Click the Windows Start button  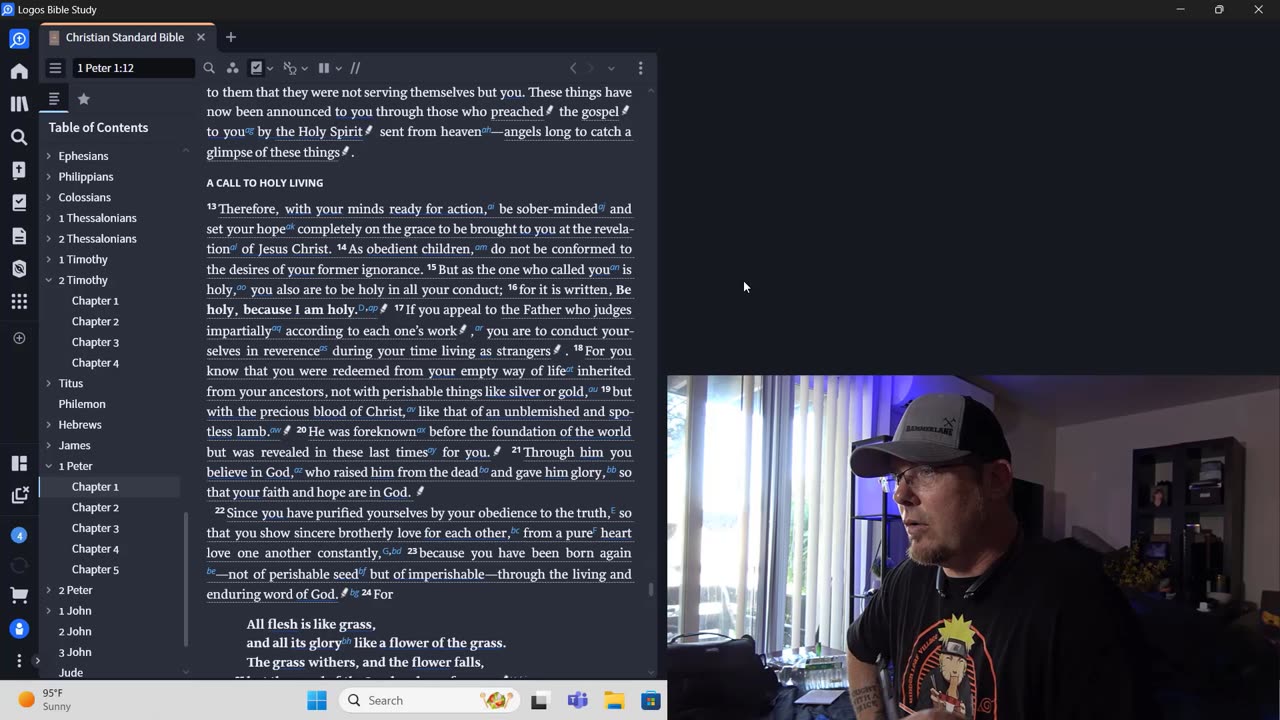click(317, 700)
